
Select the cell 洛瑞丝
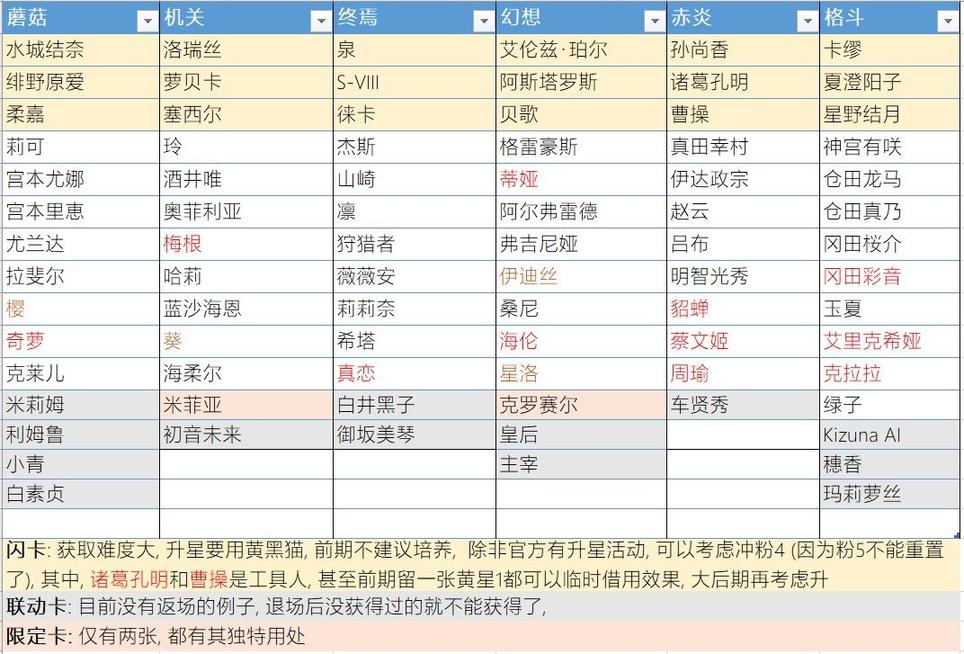(x=246, y=50)
